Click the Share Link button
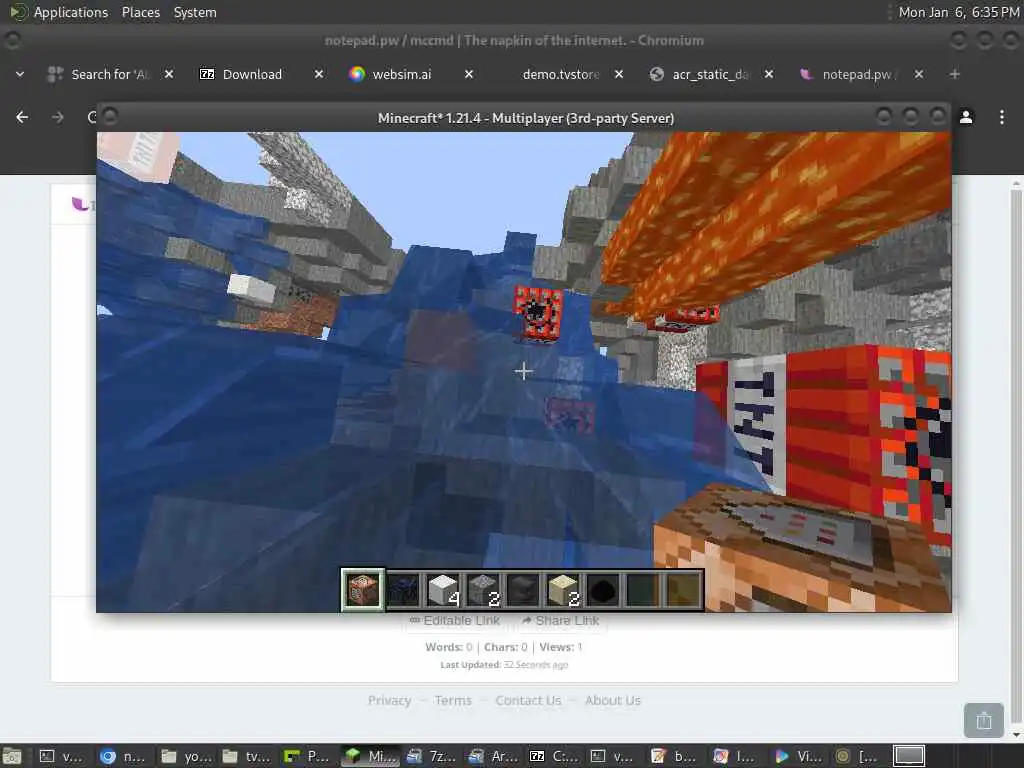Viewport: 1024px width, 768px height. coord(561,620)
